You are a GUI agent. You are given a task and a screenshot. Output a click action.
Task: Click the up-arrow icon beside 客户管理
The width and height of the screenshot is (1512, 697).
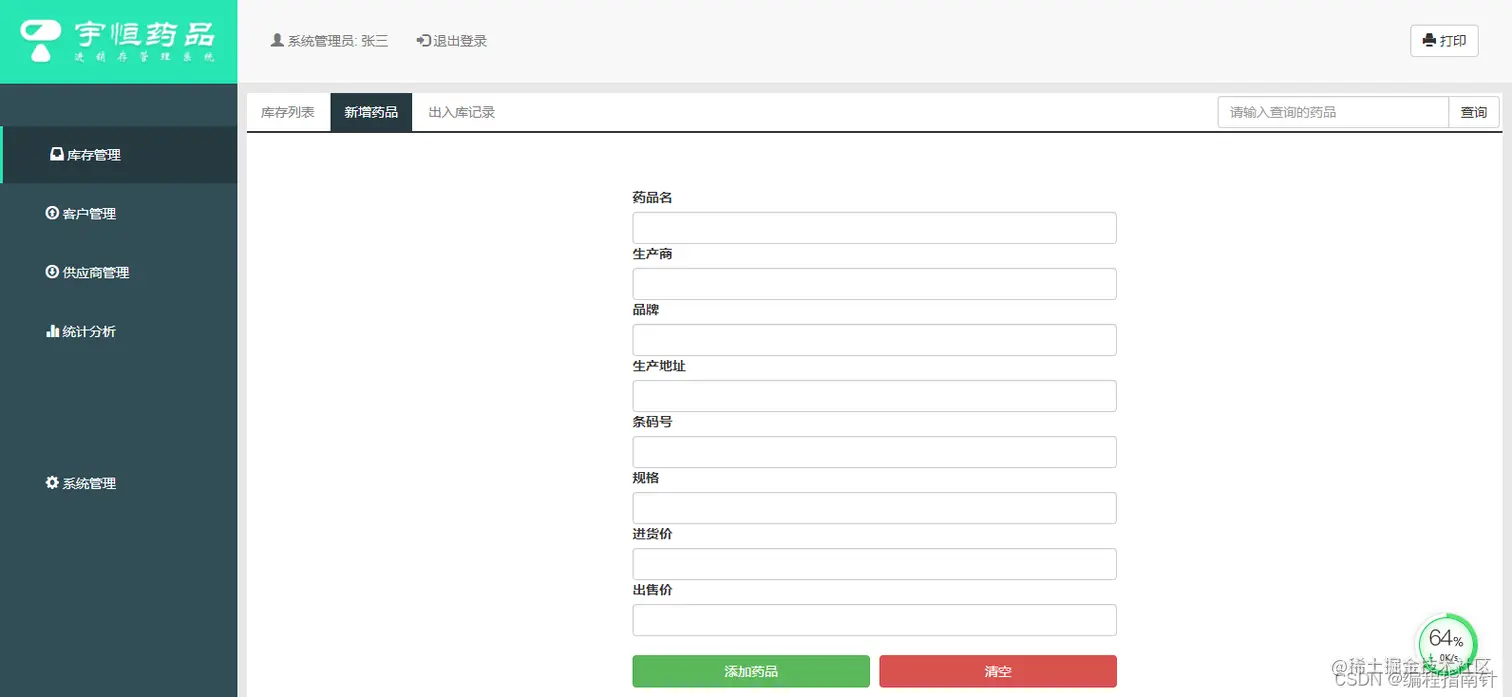click(x=52, y=213)
